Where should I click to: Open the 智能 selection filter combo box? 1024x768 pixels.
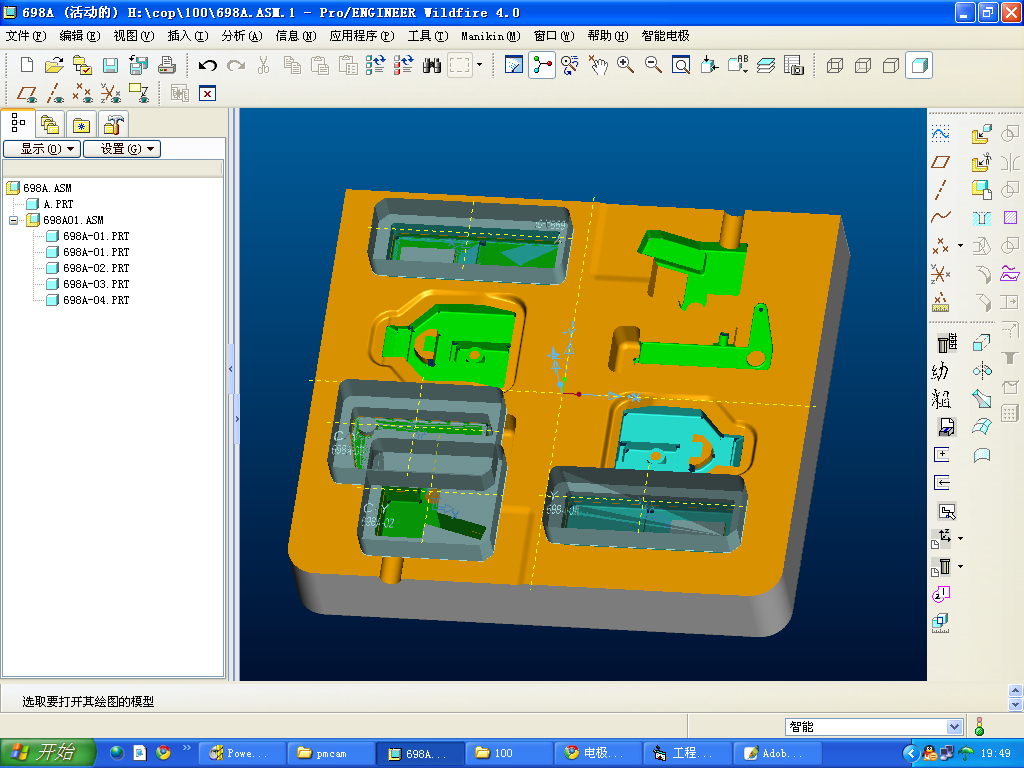(x=874, y=727)
